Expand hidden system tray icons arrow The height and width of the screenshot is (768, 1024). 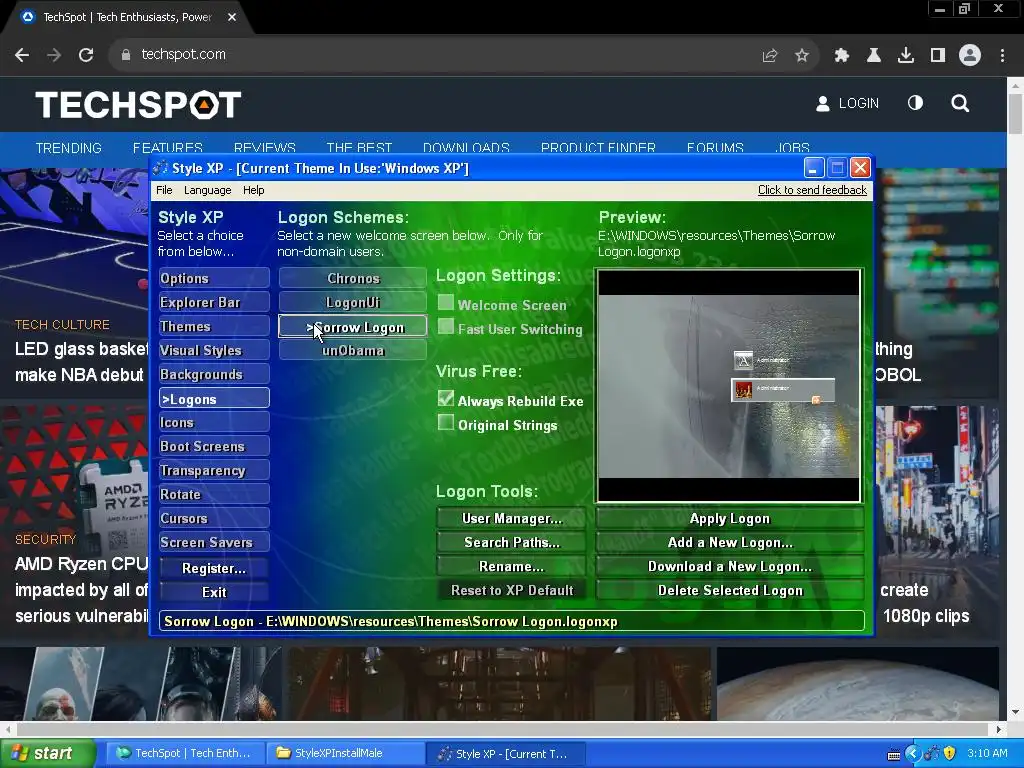pos(912,754)
